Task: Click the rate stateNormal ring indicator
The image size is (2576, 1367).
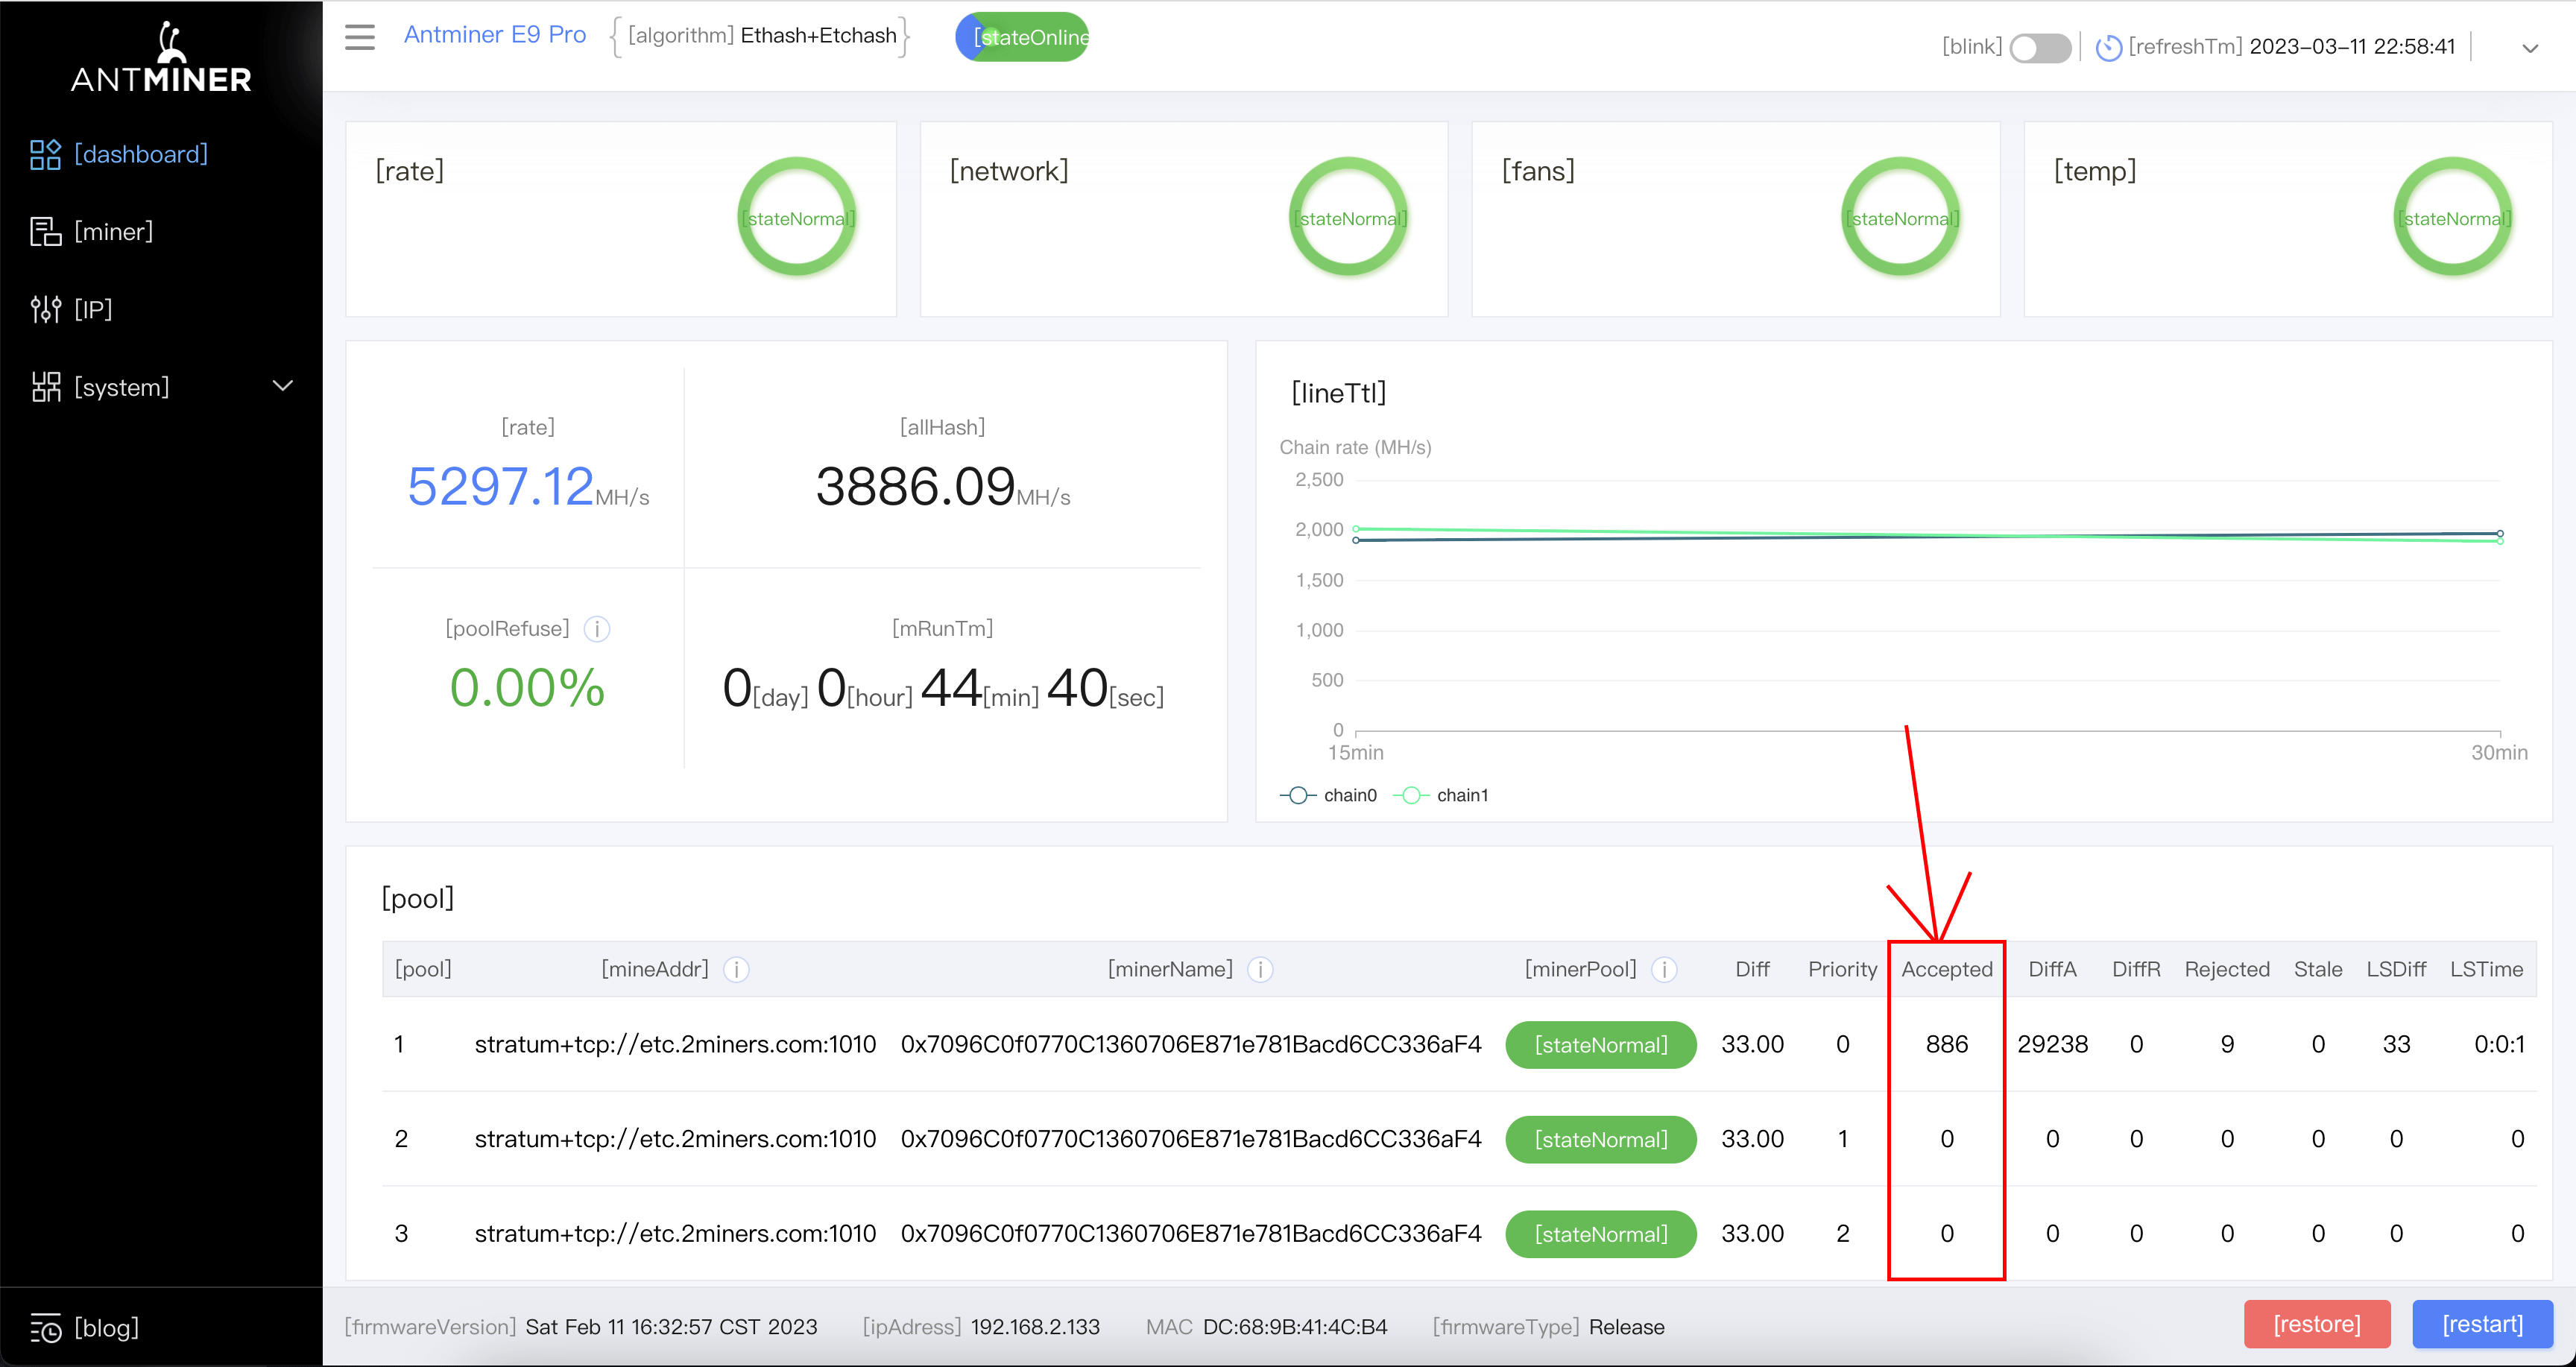Action: click(796, 218)
